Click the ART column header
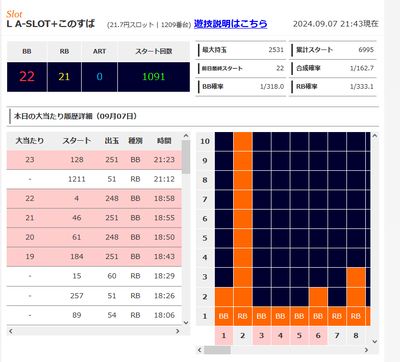 (x=99, y=51)
